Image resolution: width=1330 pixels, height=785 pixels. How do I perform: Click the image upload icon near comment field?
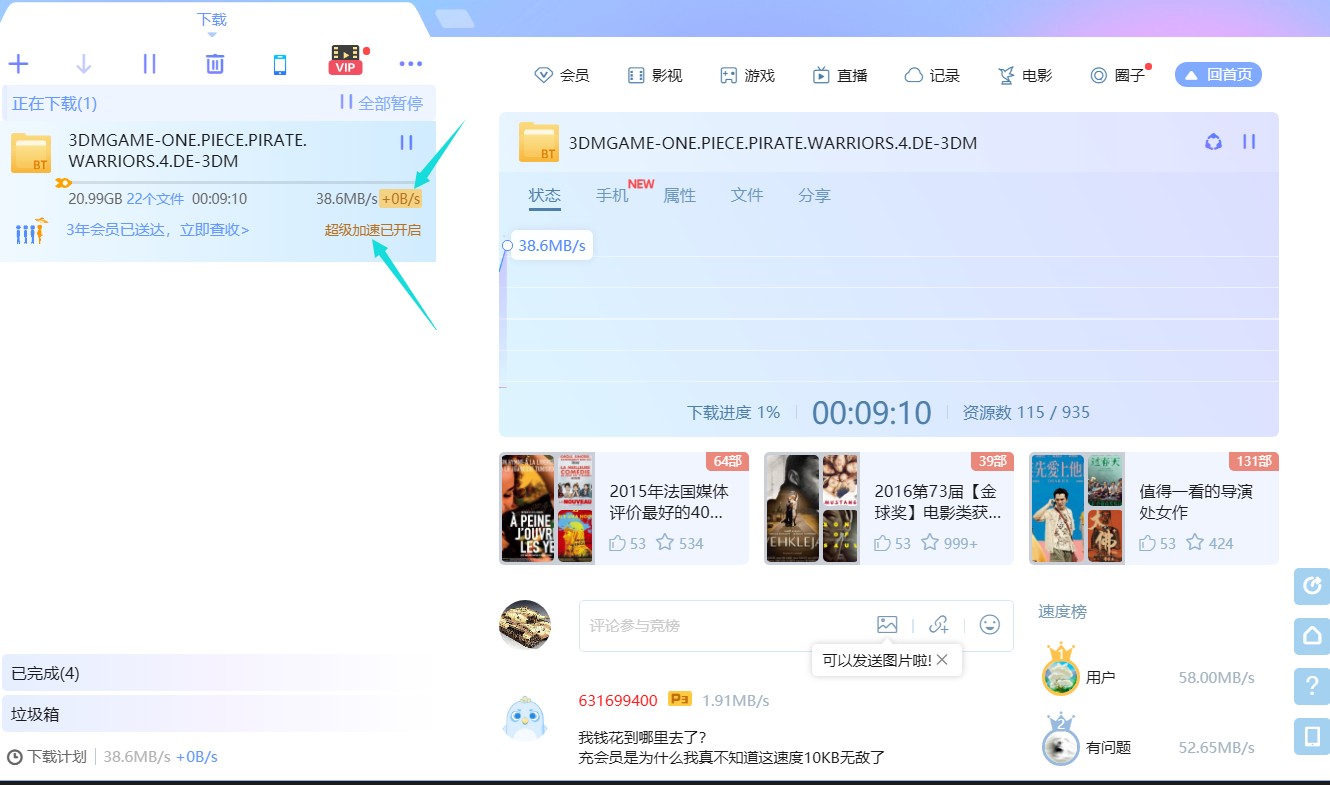tap(887, 624)
